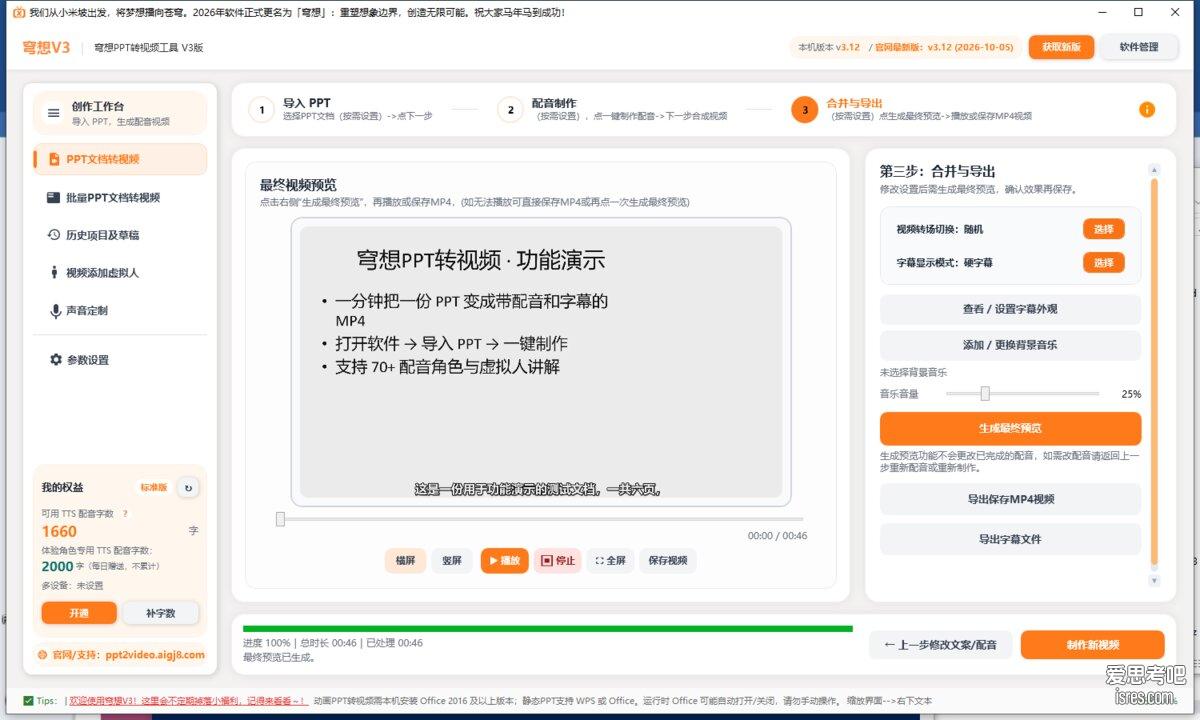Click 补字数 button
This screenshot has width=1200, height=720.
pyautogui.click(x=160, y=613)
